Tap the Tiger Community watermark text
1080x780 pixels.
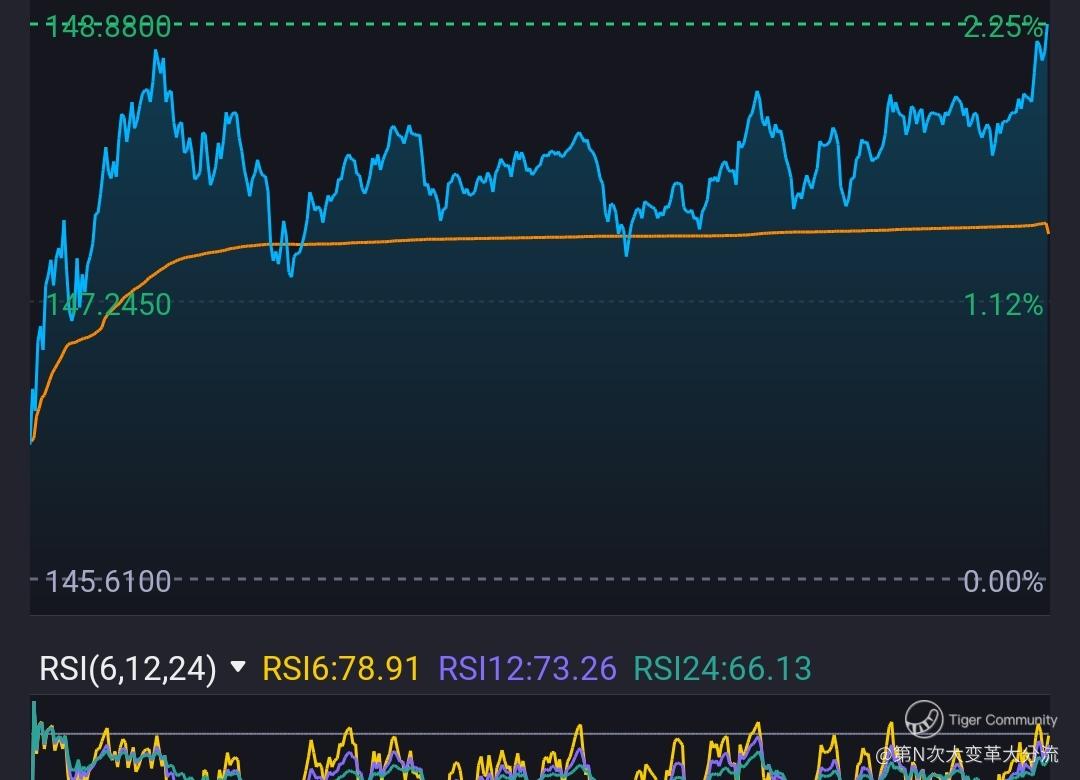tap(1003, 720)
